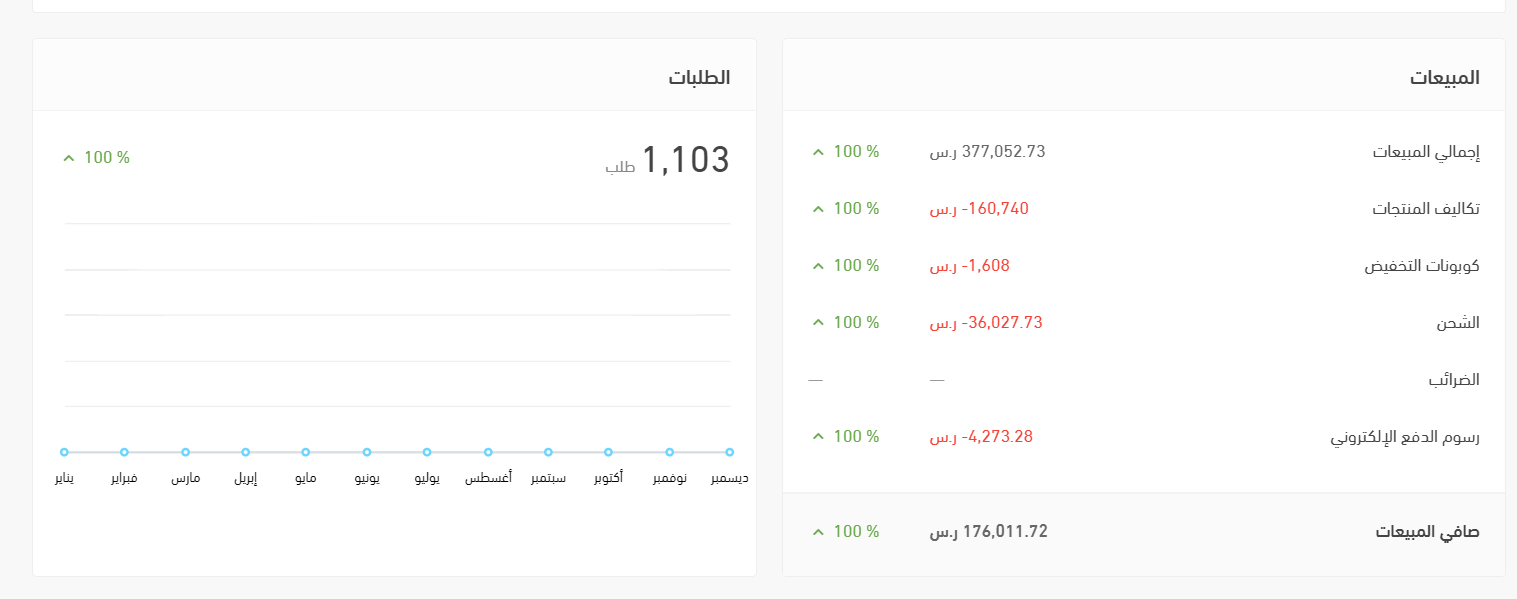
Task: Click the 176,011.72 net sales amount
Action: coord(1004,531)
